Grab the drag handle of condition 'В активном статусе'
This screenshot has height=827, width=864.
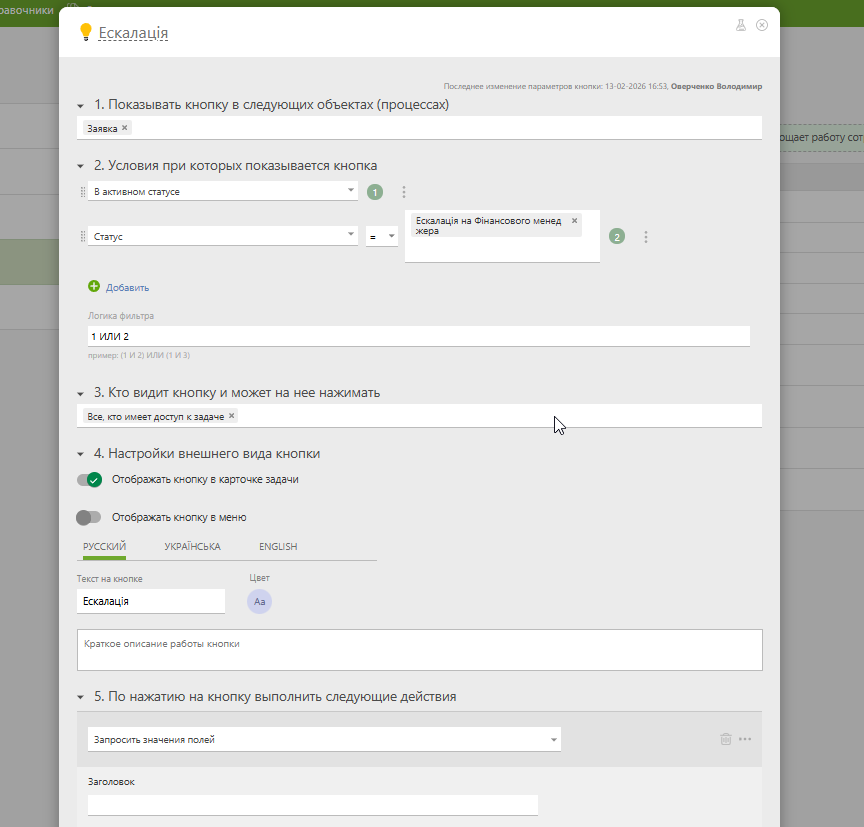coord(83,192)
